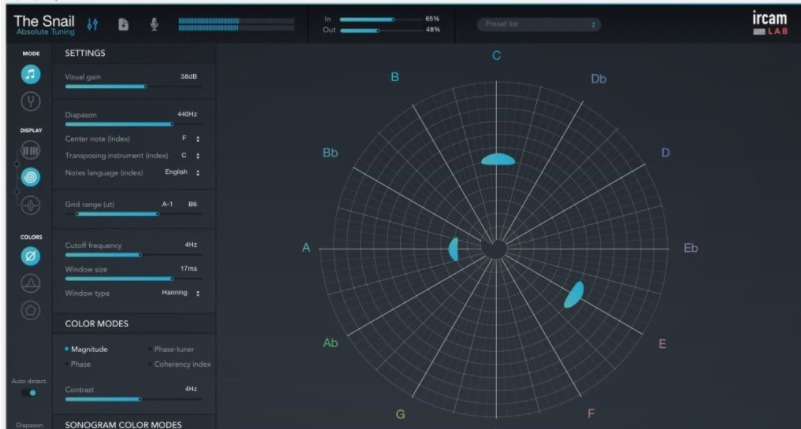Viewport: 801px width, 429px height.
Task: Select the Phase-tuner color mode option
Action: click(172, 349)
